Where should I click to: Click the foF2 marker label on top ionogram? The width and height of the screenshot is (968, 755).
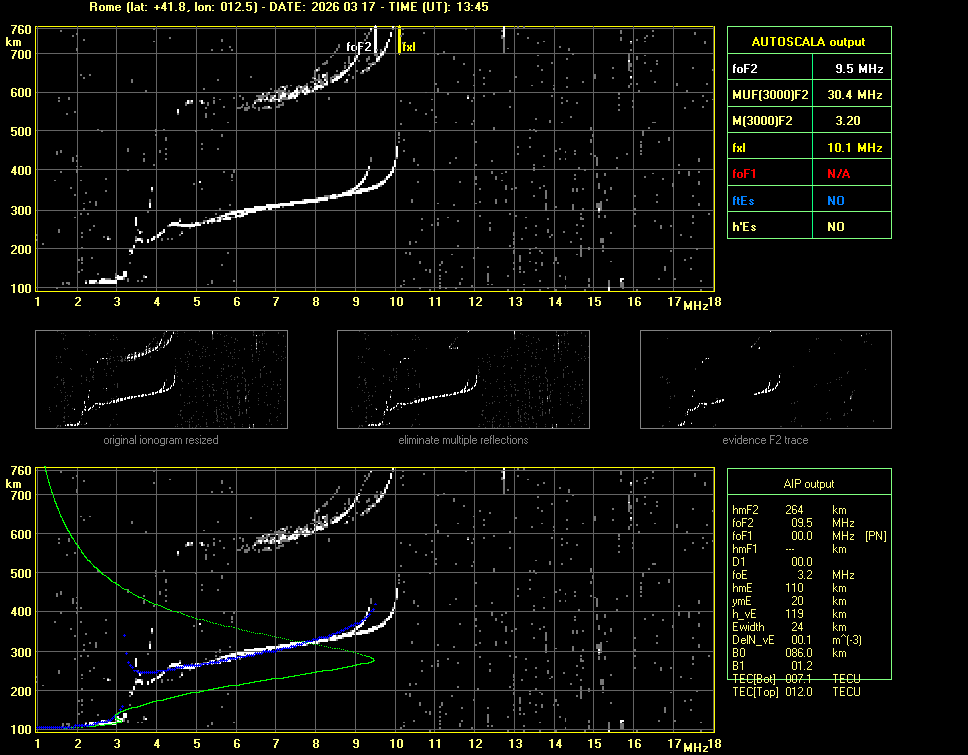tap(359, 47)
